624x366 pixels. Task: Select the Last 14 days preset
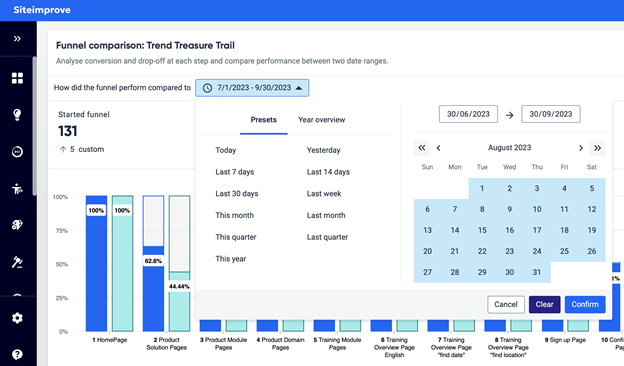click(x=328, y=172)
